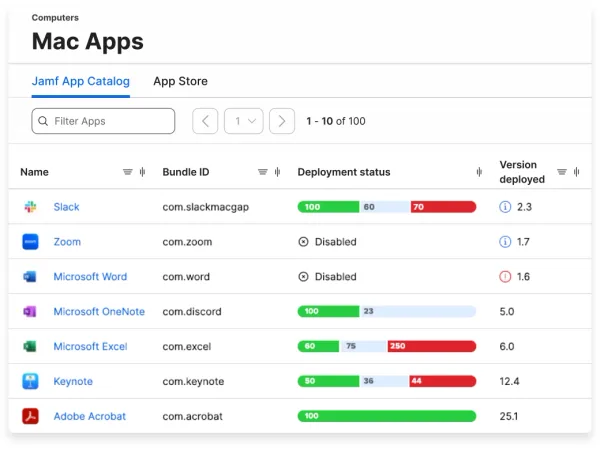
Task: Click the Microsoft Word app icon
Action: tap(30, 277)
